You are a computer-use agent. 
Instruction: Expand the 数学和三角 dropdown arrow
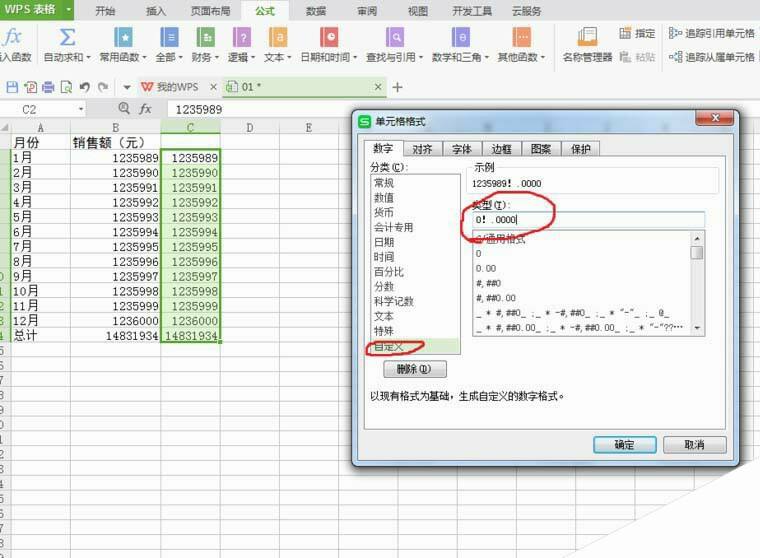coord(487,57)
